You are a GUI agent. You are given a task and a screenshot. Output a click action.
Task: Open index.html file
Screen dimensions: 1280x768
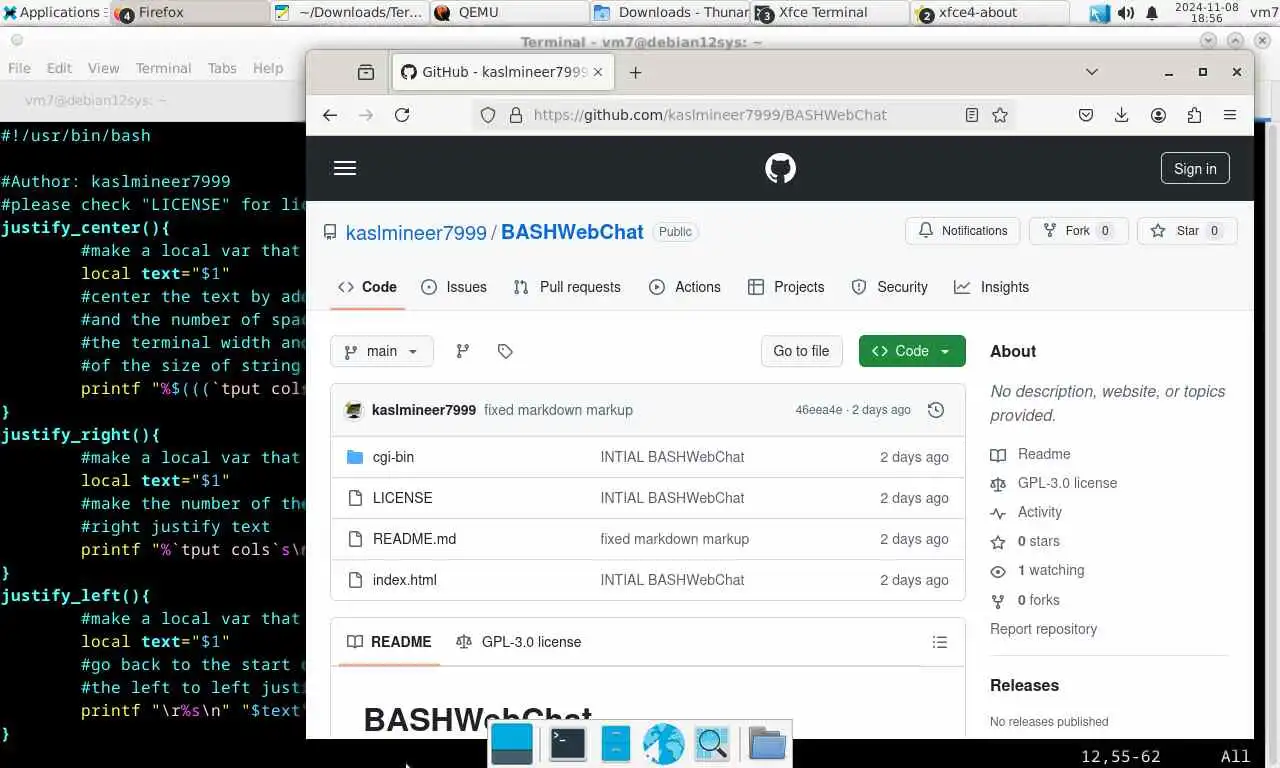[404, 580]
